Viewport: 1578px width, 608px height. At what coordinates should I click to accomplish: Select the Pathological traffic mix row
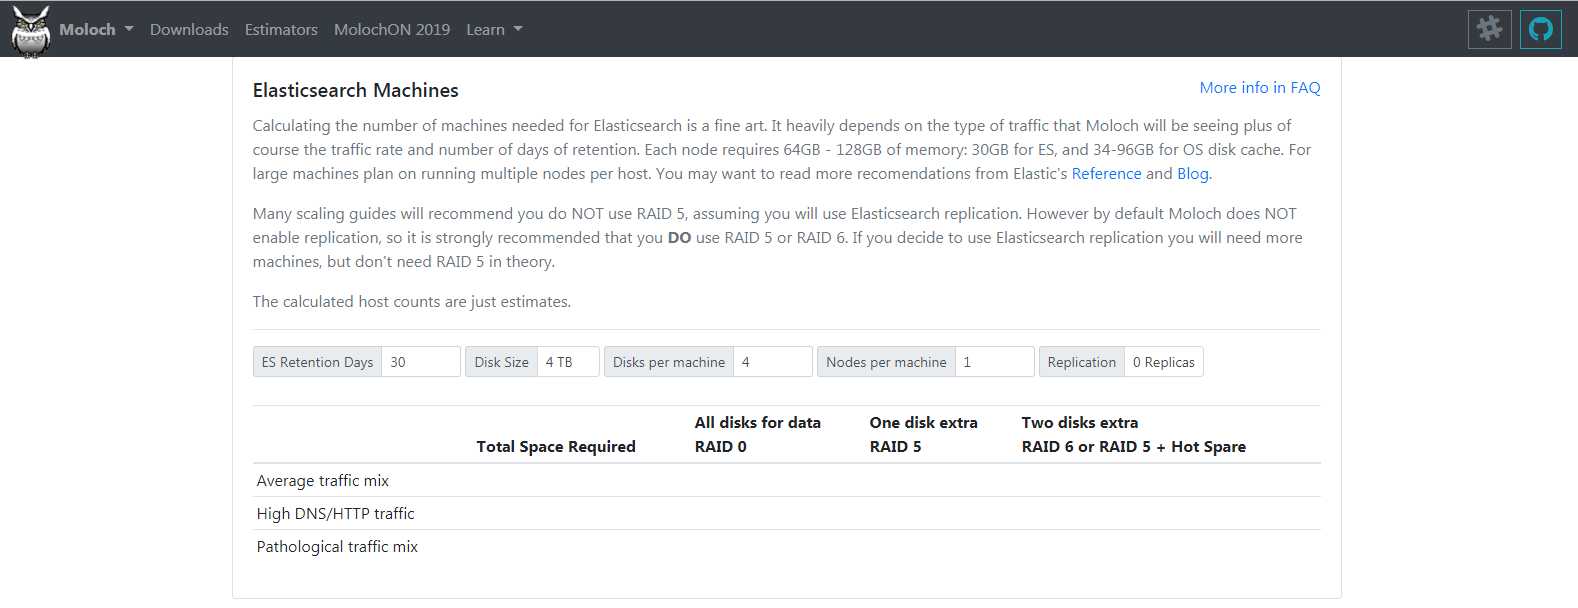coord(787,546)
